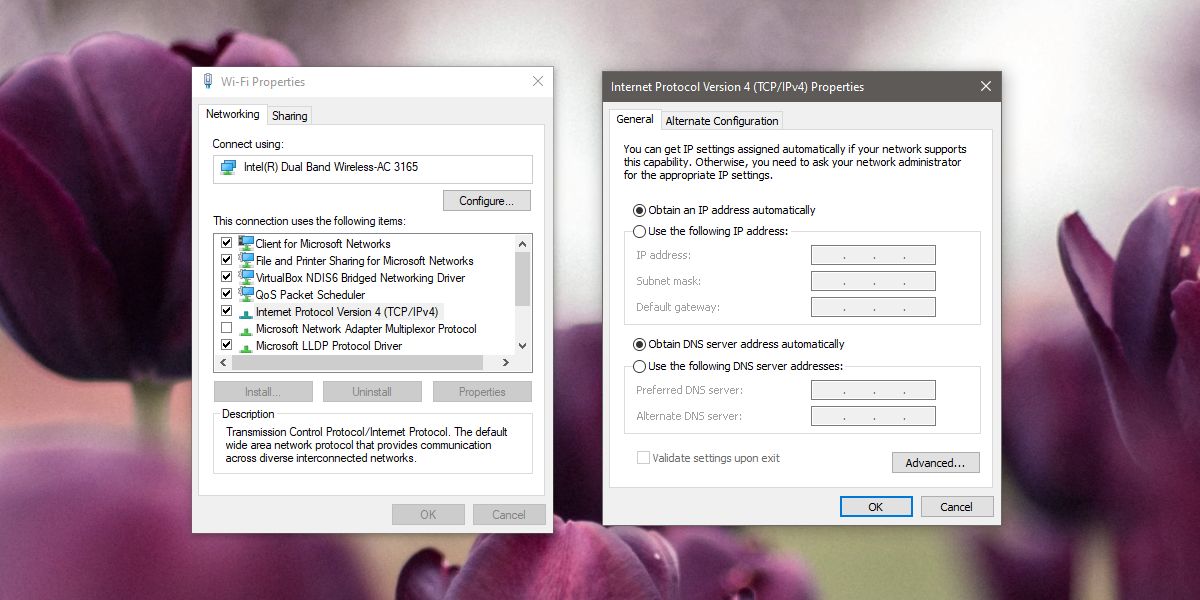Viewport: 1200px width, 600px height.
Task: Click the Install... button
Action: click(x=263, y=392)
